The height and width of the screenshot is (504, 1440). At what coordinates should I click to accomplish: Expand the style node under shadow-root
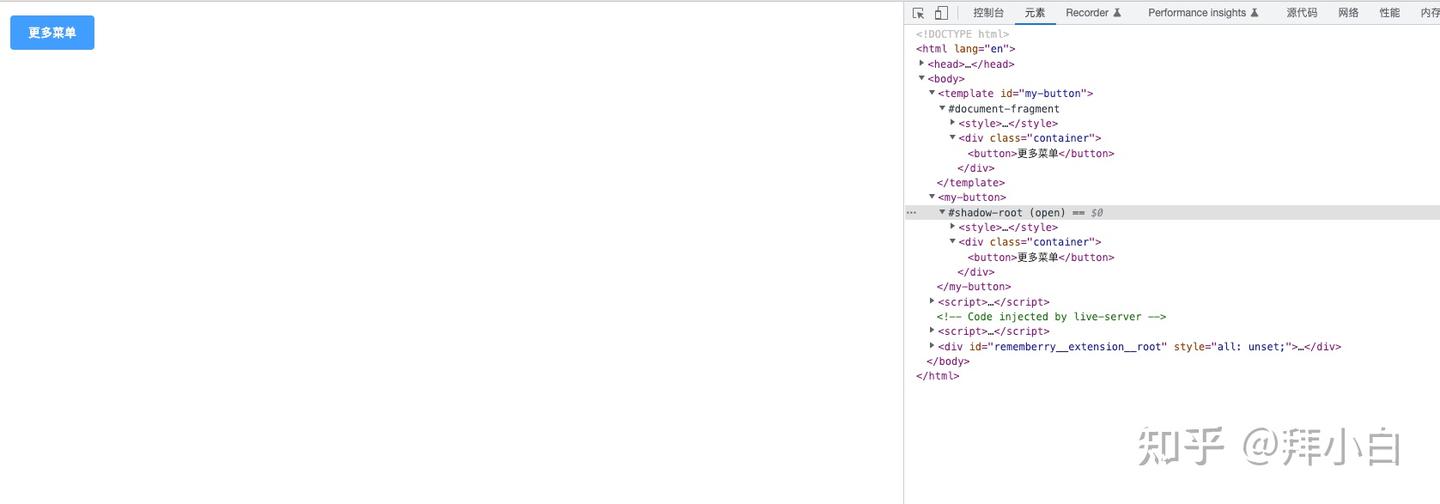[x=953, y=227]
